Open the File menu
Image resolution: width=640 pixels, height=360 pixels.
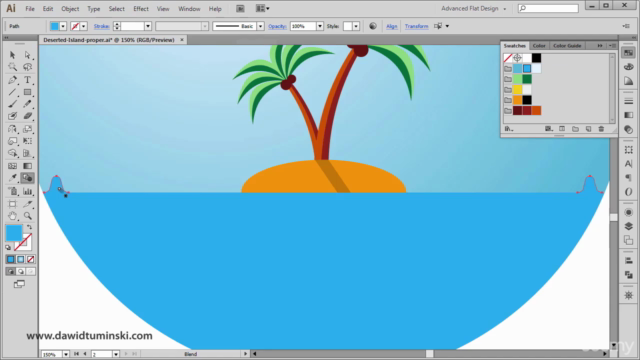[30, 9]
